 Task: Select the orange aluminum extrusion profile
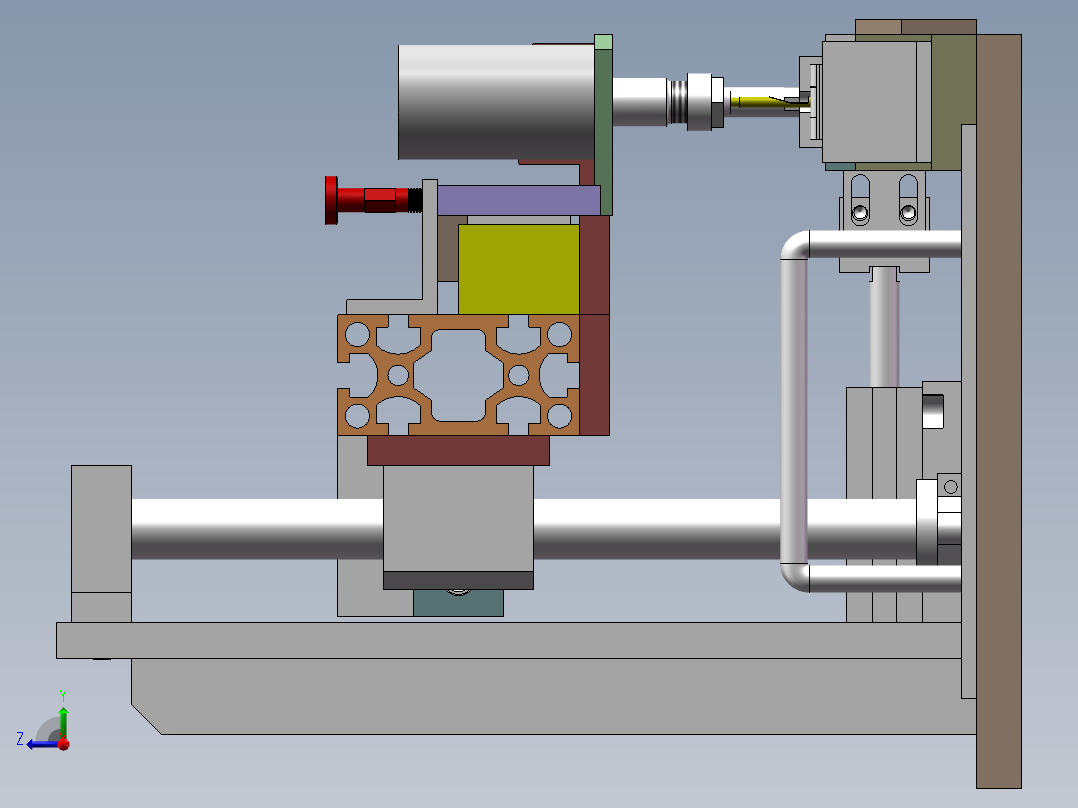(x=458, y=375)
